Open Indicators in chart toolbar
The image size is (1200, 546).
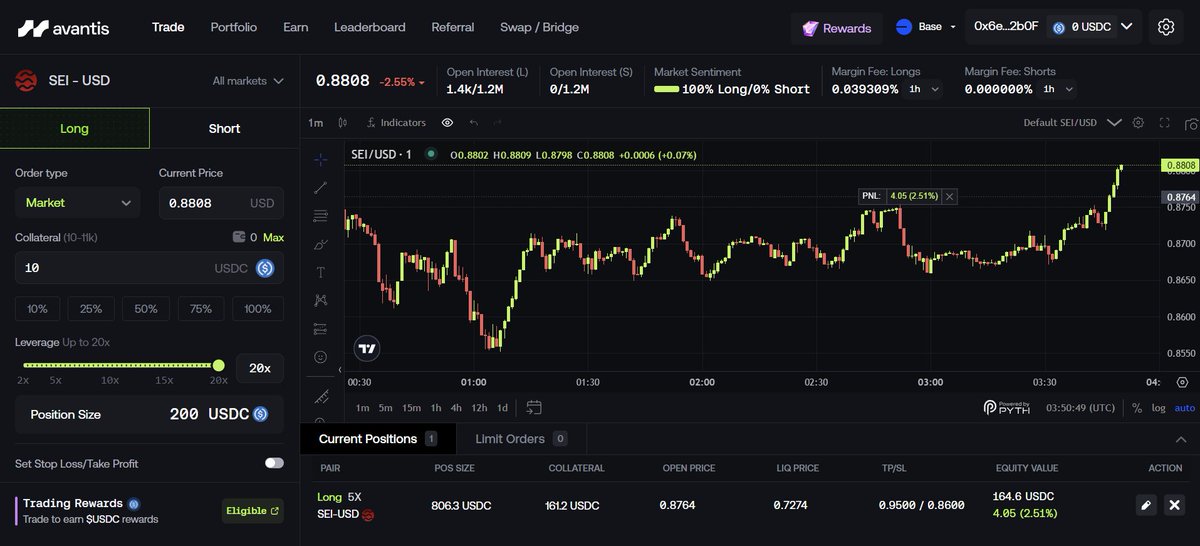pyautogui.click(x=396, y=122)
